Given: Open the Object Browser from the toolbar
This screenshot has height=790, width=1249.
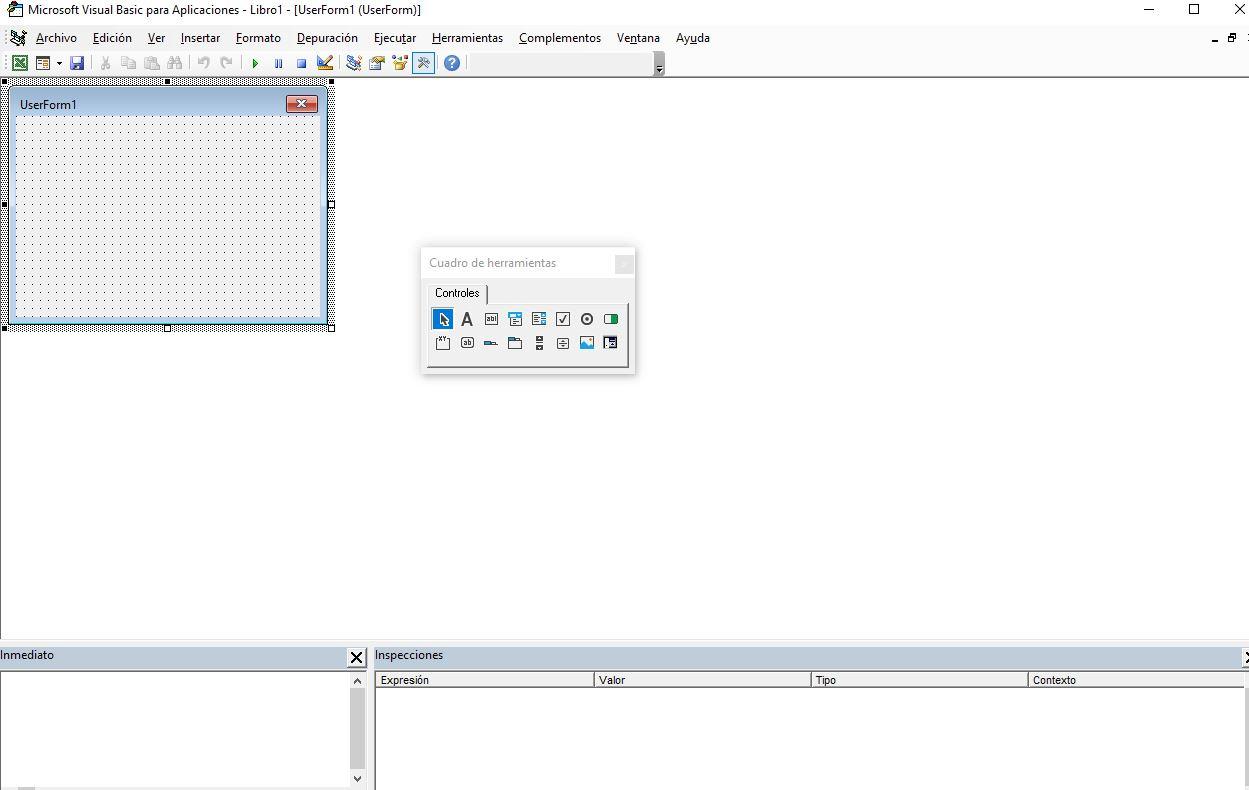Looking at the screenshot, I should [x=399, y=62].
